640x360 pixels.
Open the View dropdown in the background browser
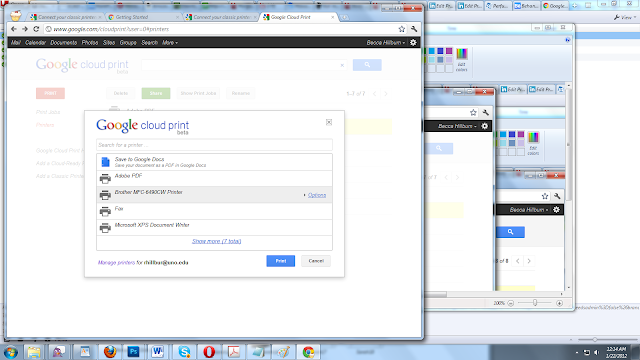[x=625, y=17]
